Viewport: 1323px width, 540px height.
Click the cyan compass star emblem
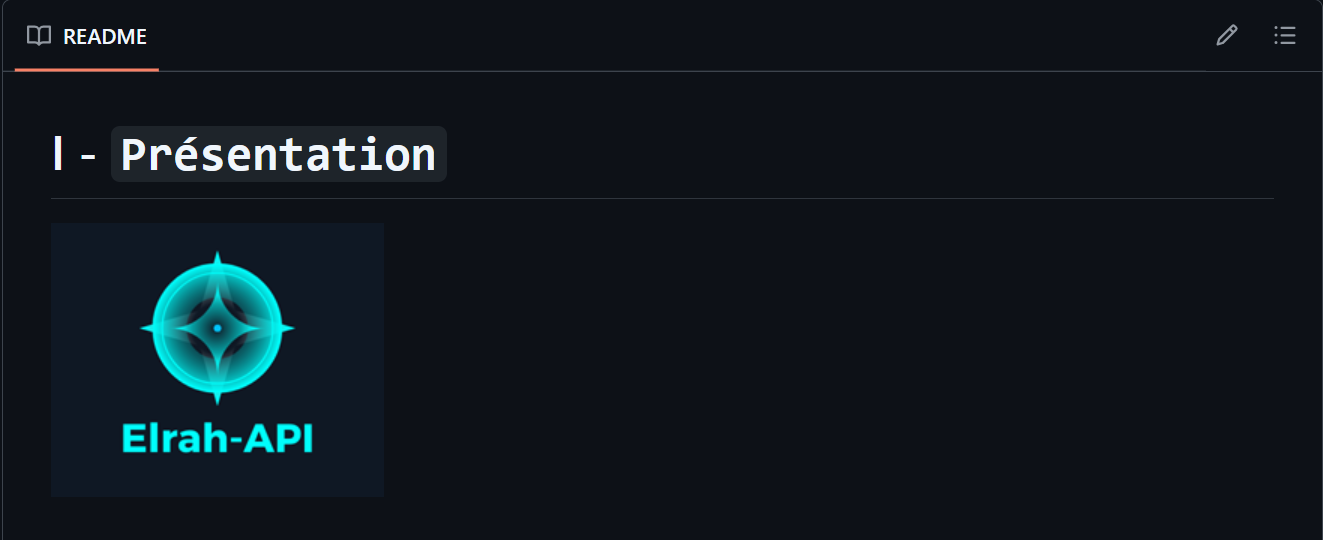click(217, 328)
